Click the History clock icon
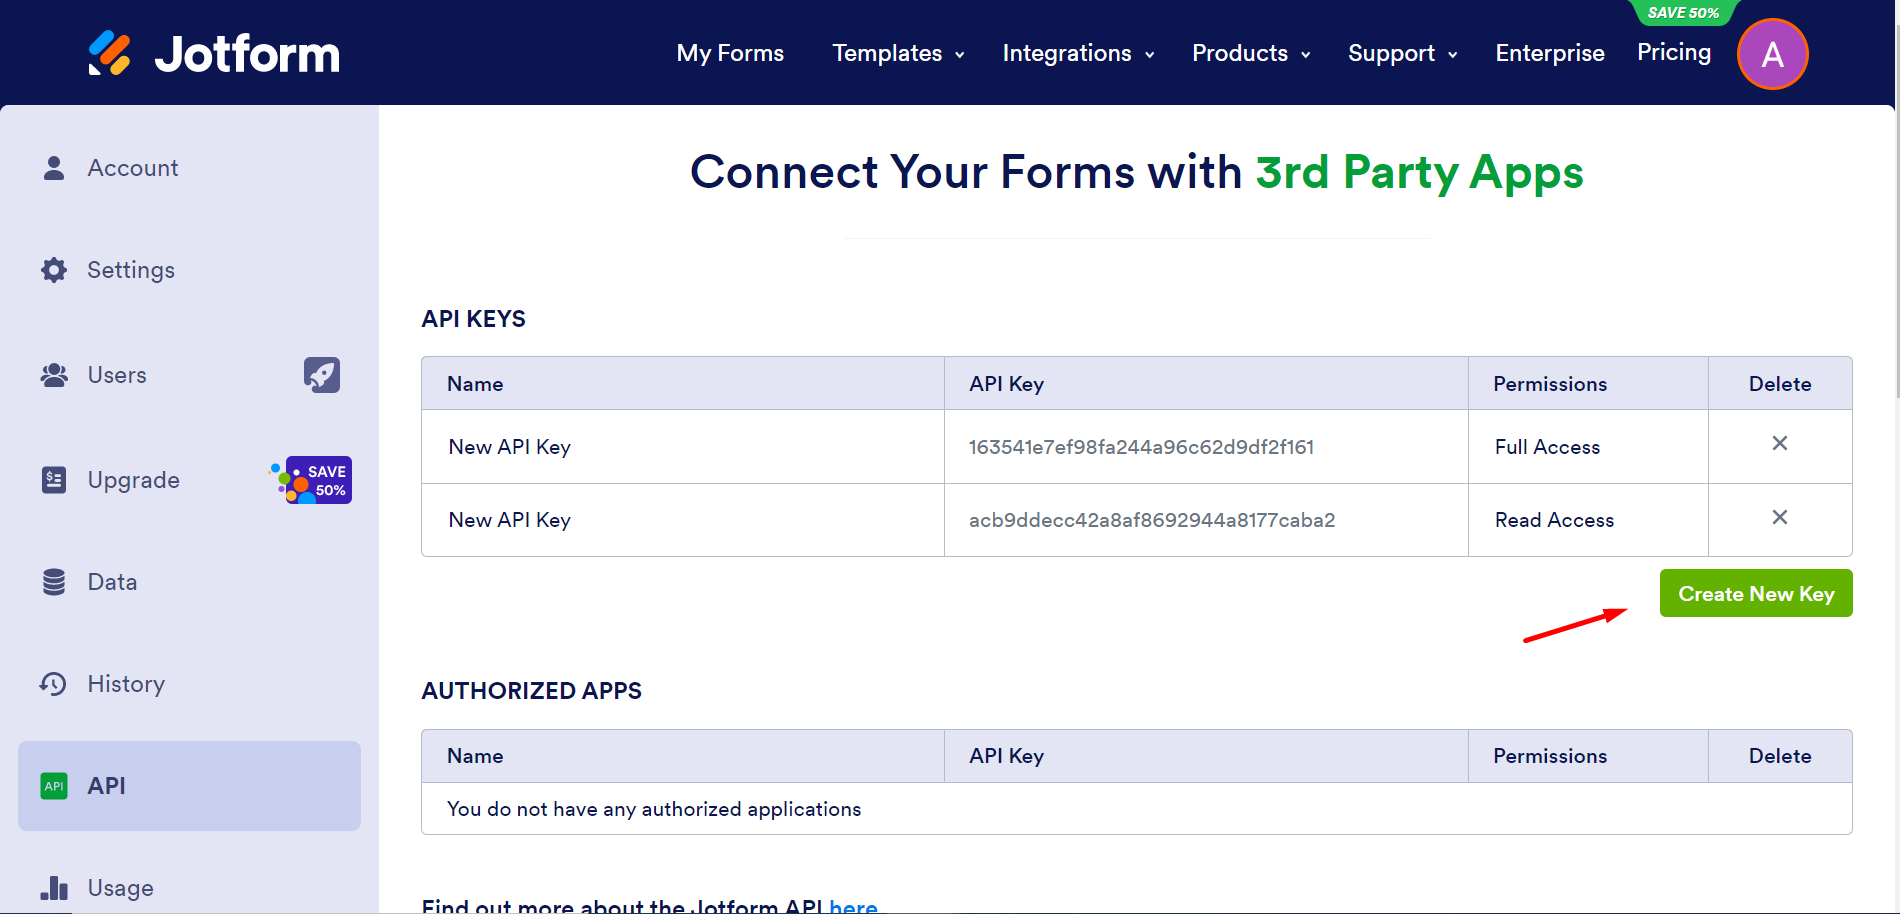Image resolution: width=1900 pixels, height=914 pixels. click(53, 684)
